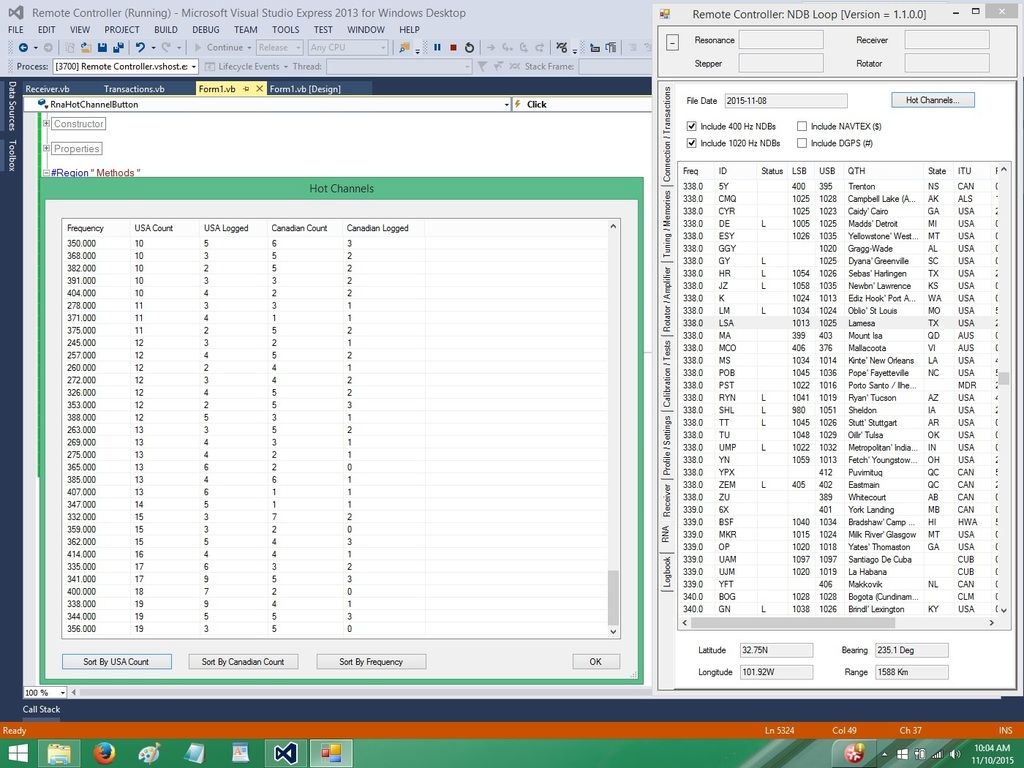Pin the Form1.vb tab
1024x768 pixels.
(x=247, y=89)
